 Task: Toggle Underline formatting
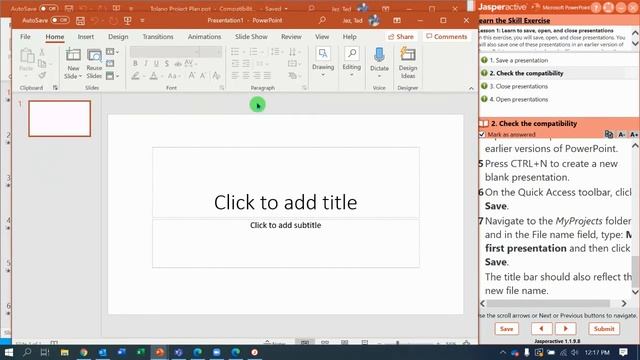(x=156, y=64)
